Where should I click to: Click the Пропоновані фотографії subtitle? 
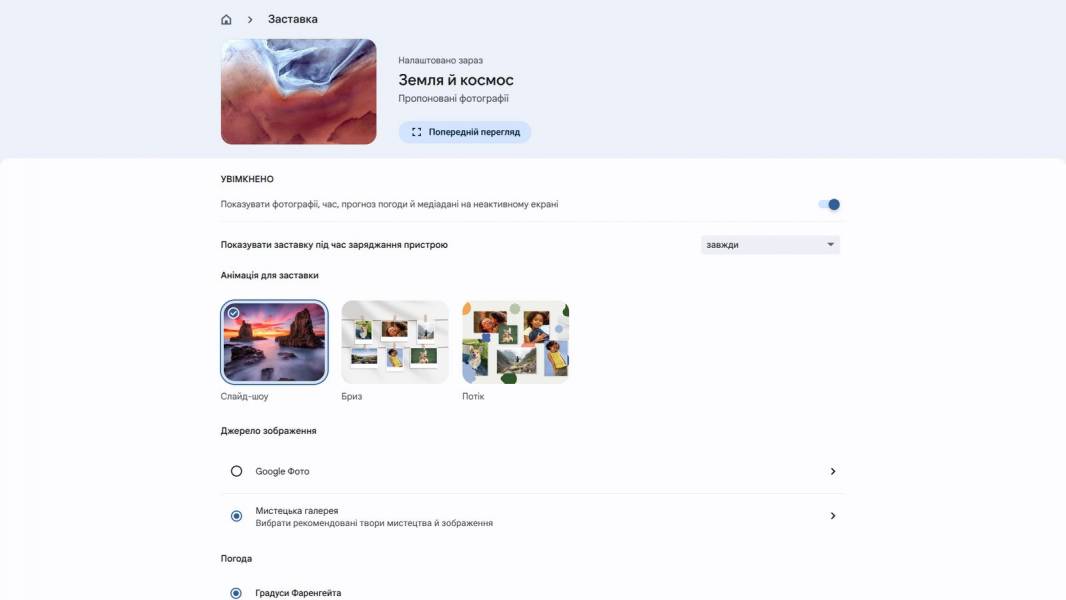tap(453, 99)
